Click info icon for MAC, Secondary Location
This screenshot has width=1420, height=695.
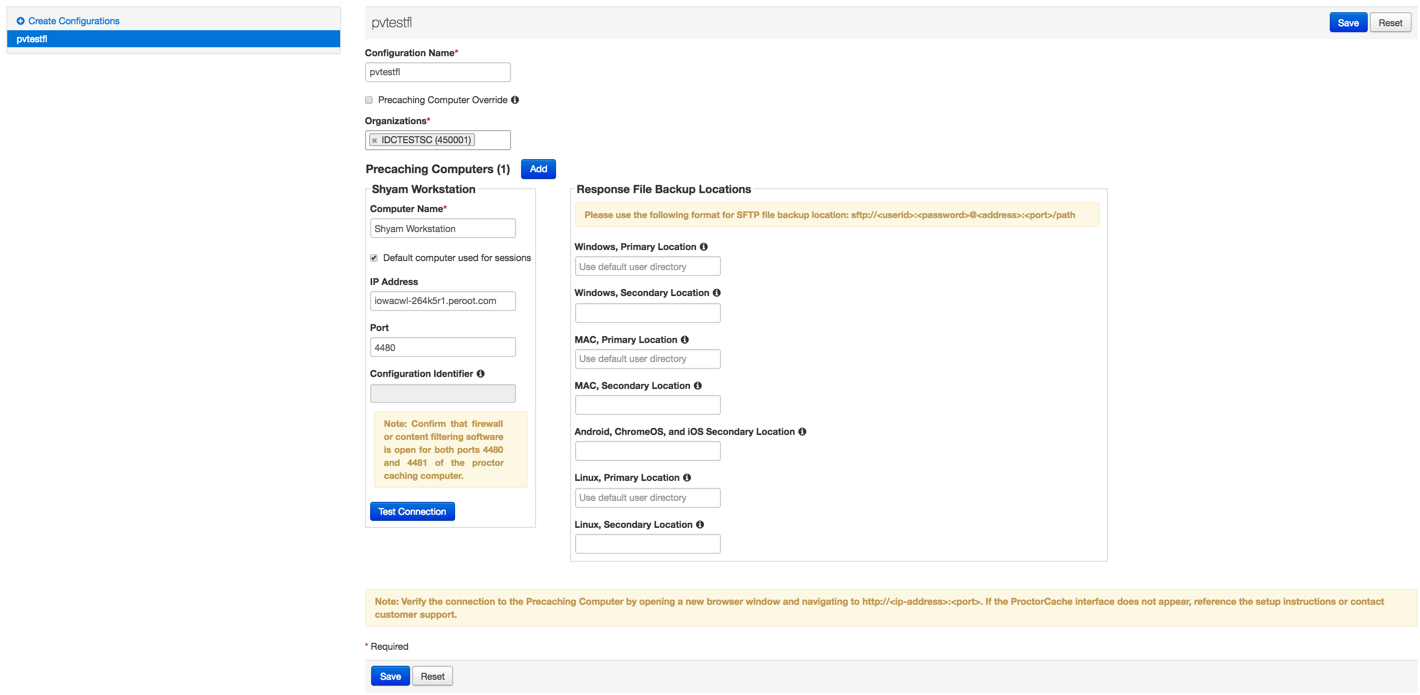click(x=698, y=386)
